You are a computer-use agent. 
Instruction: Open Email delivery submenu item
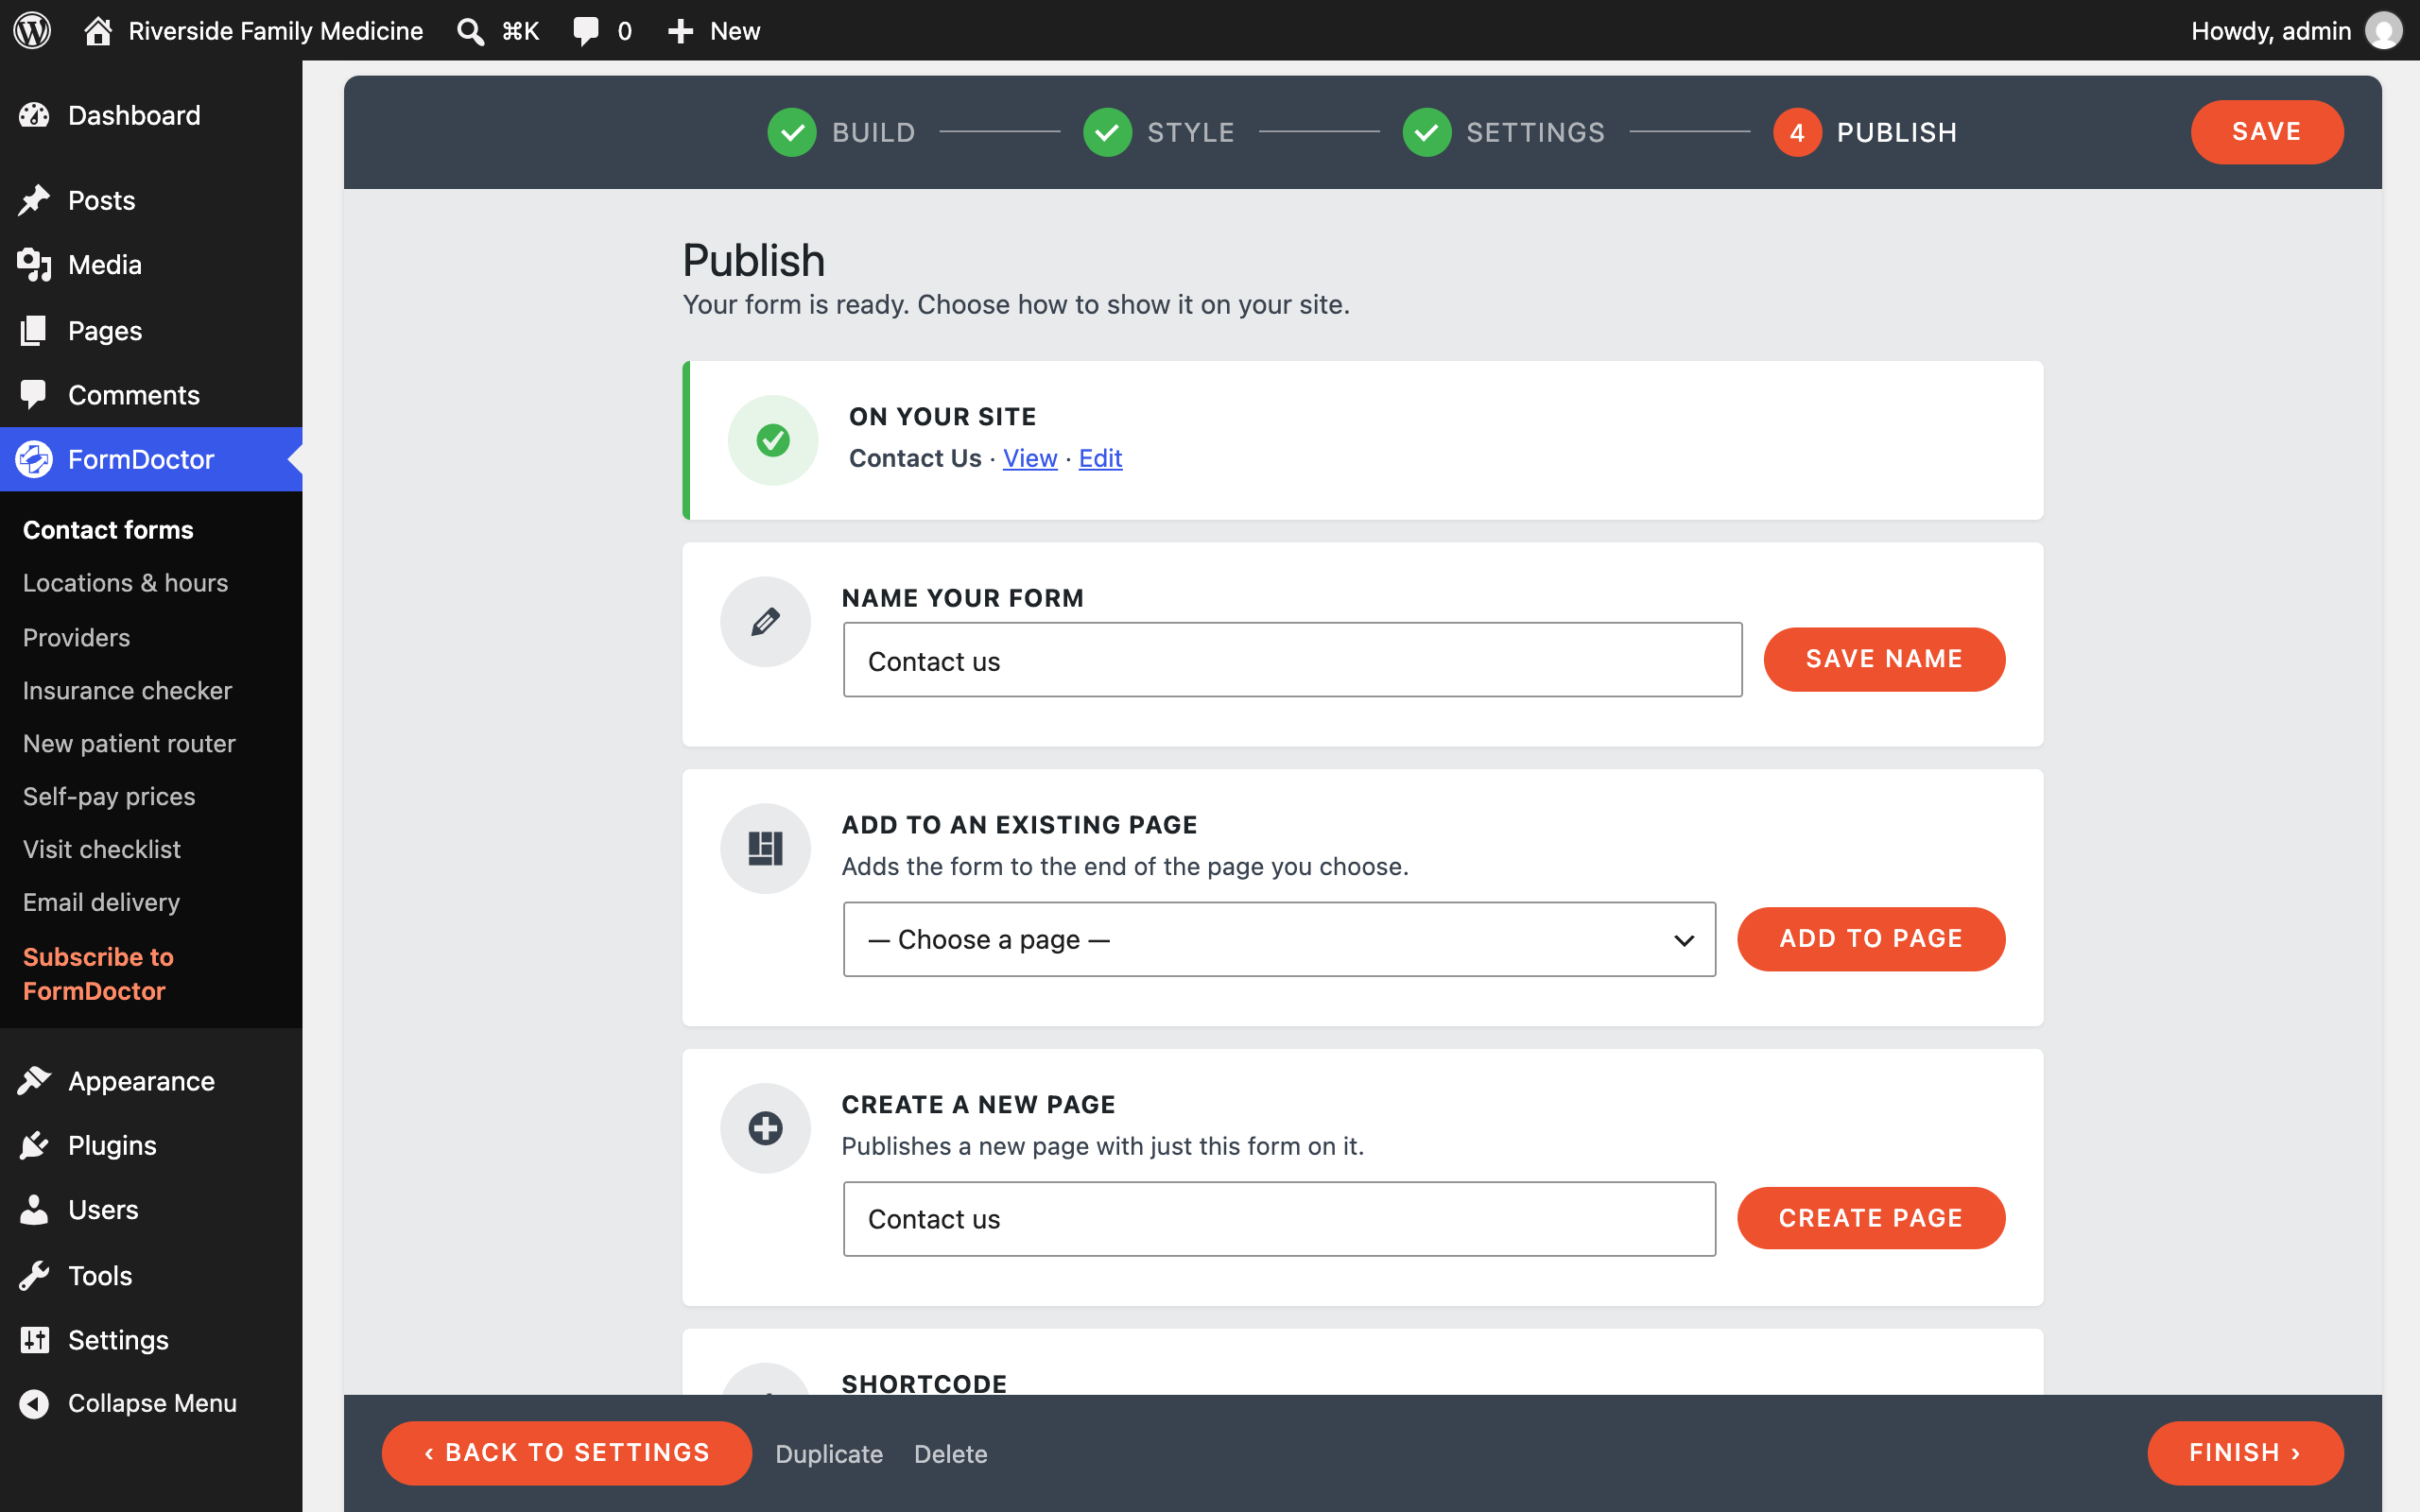101,902
